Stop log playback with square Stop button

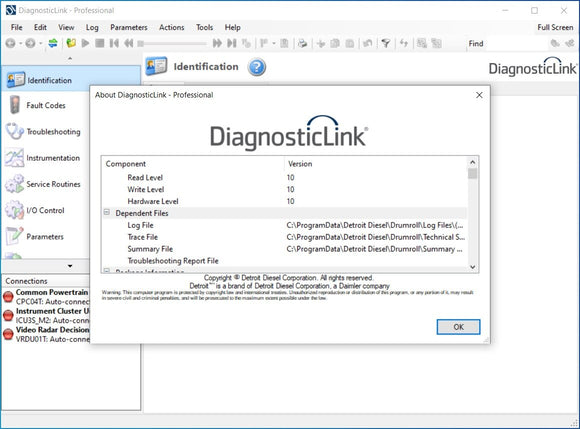[100, 43]
